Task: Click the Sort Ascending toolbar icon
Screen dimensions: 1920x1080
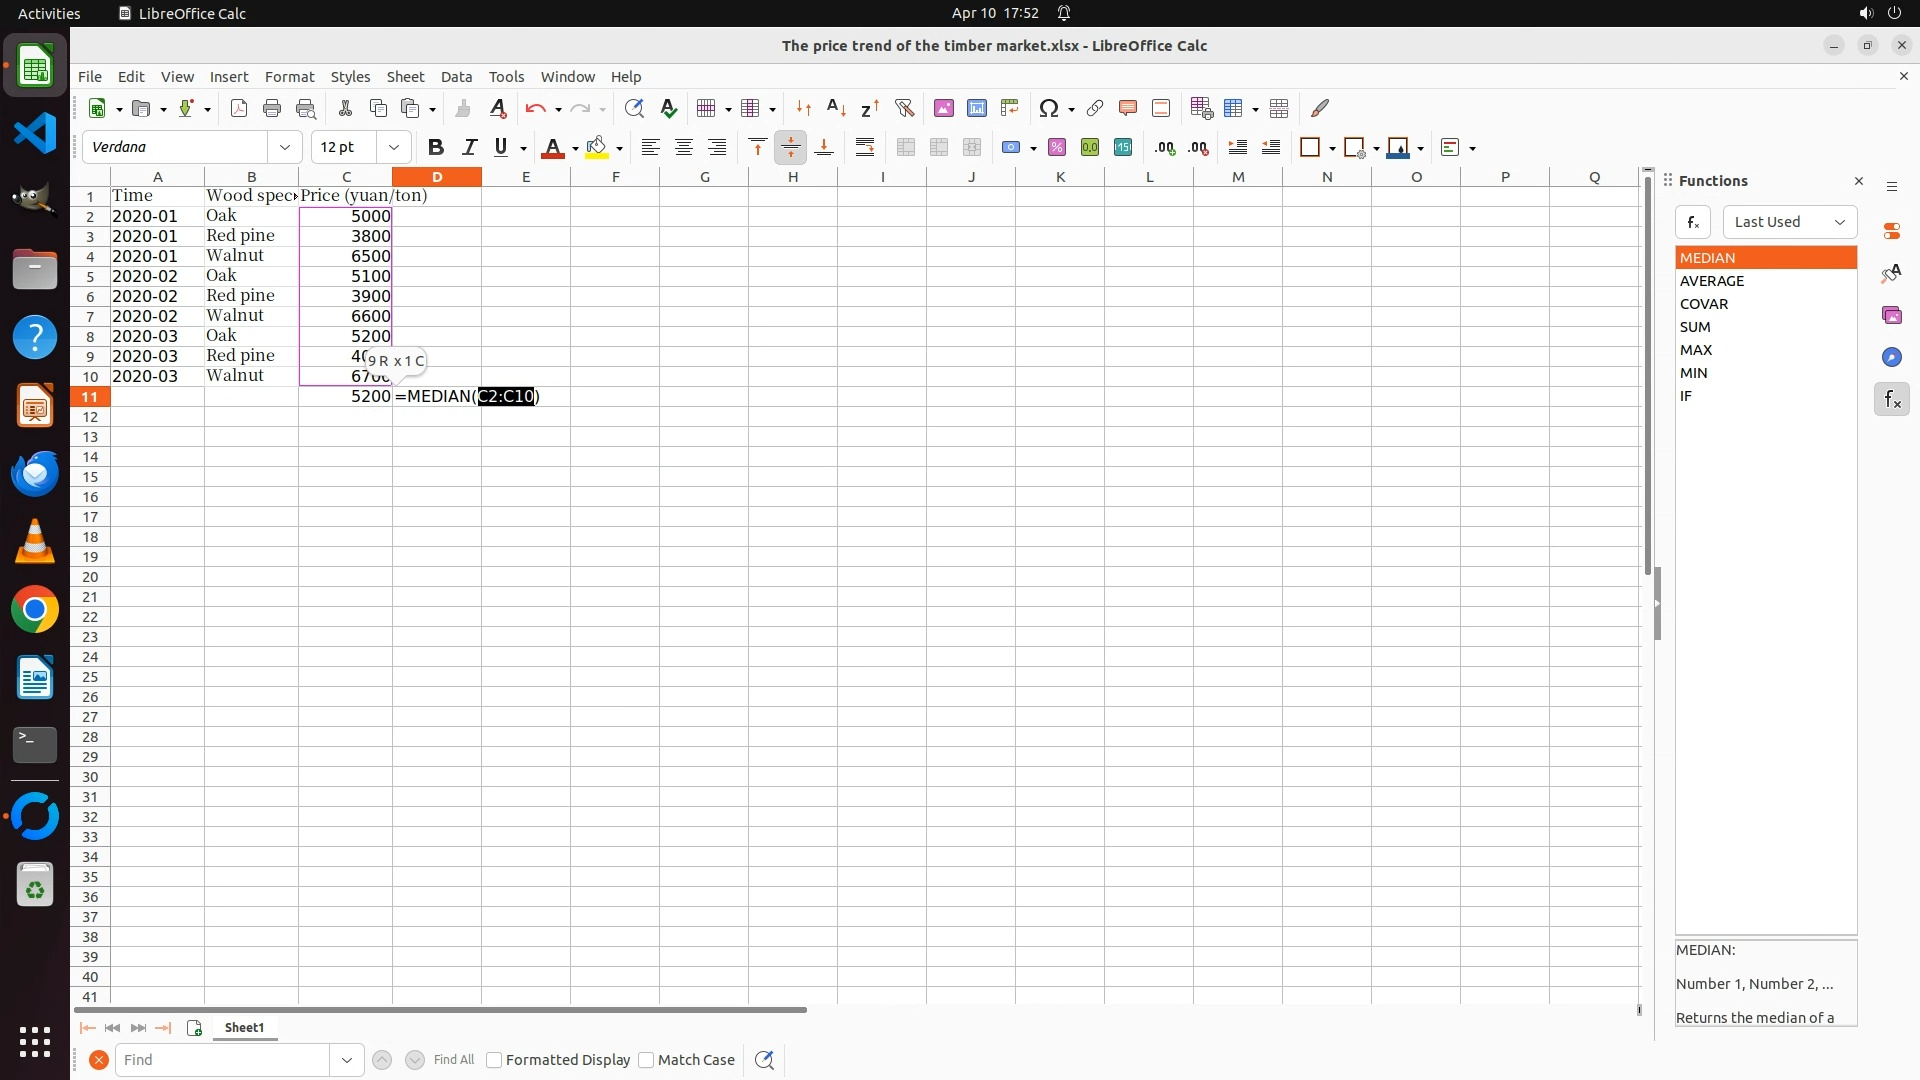Action: 836,108
